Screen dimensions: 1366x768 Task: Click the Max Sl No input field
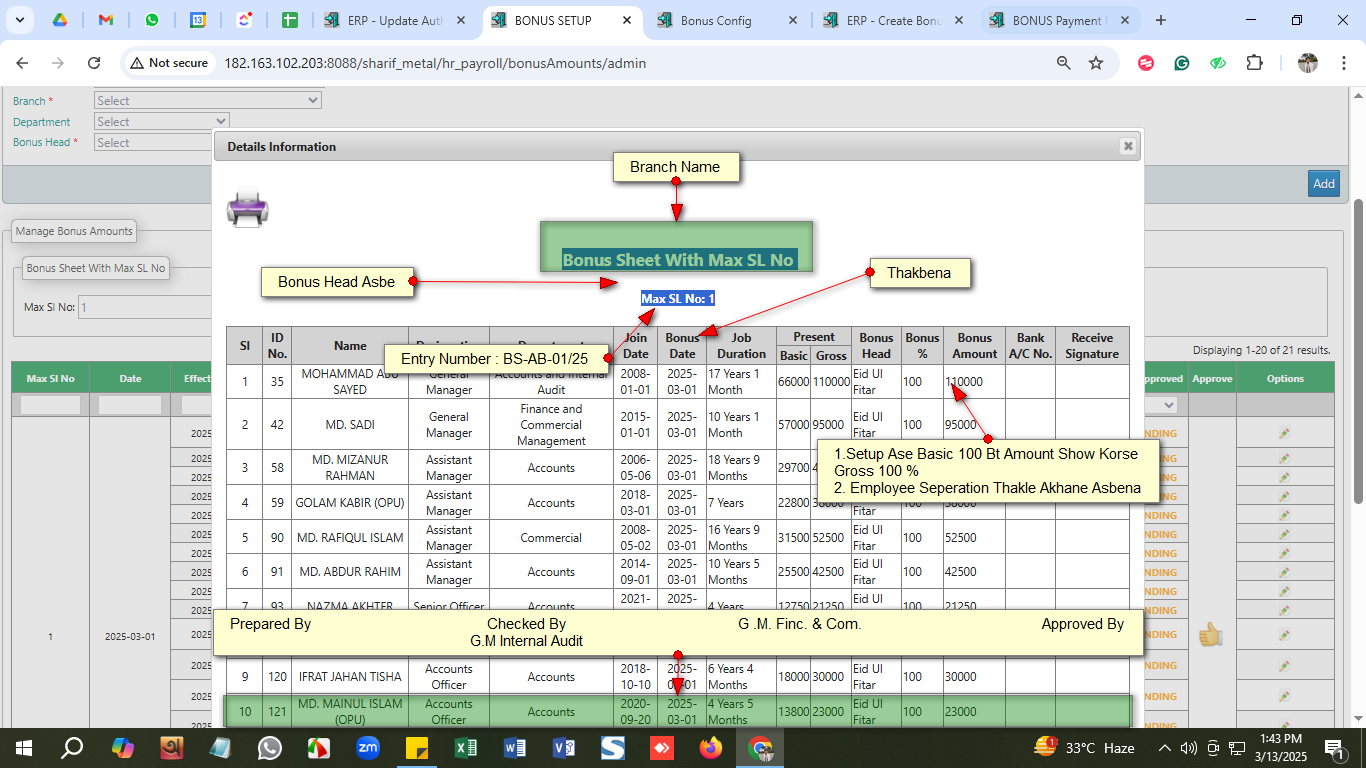click(145, 307)
